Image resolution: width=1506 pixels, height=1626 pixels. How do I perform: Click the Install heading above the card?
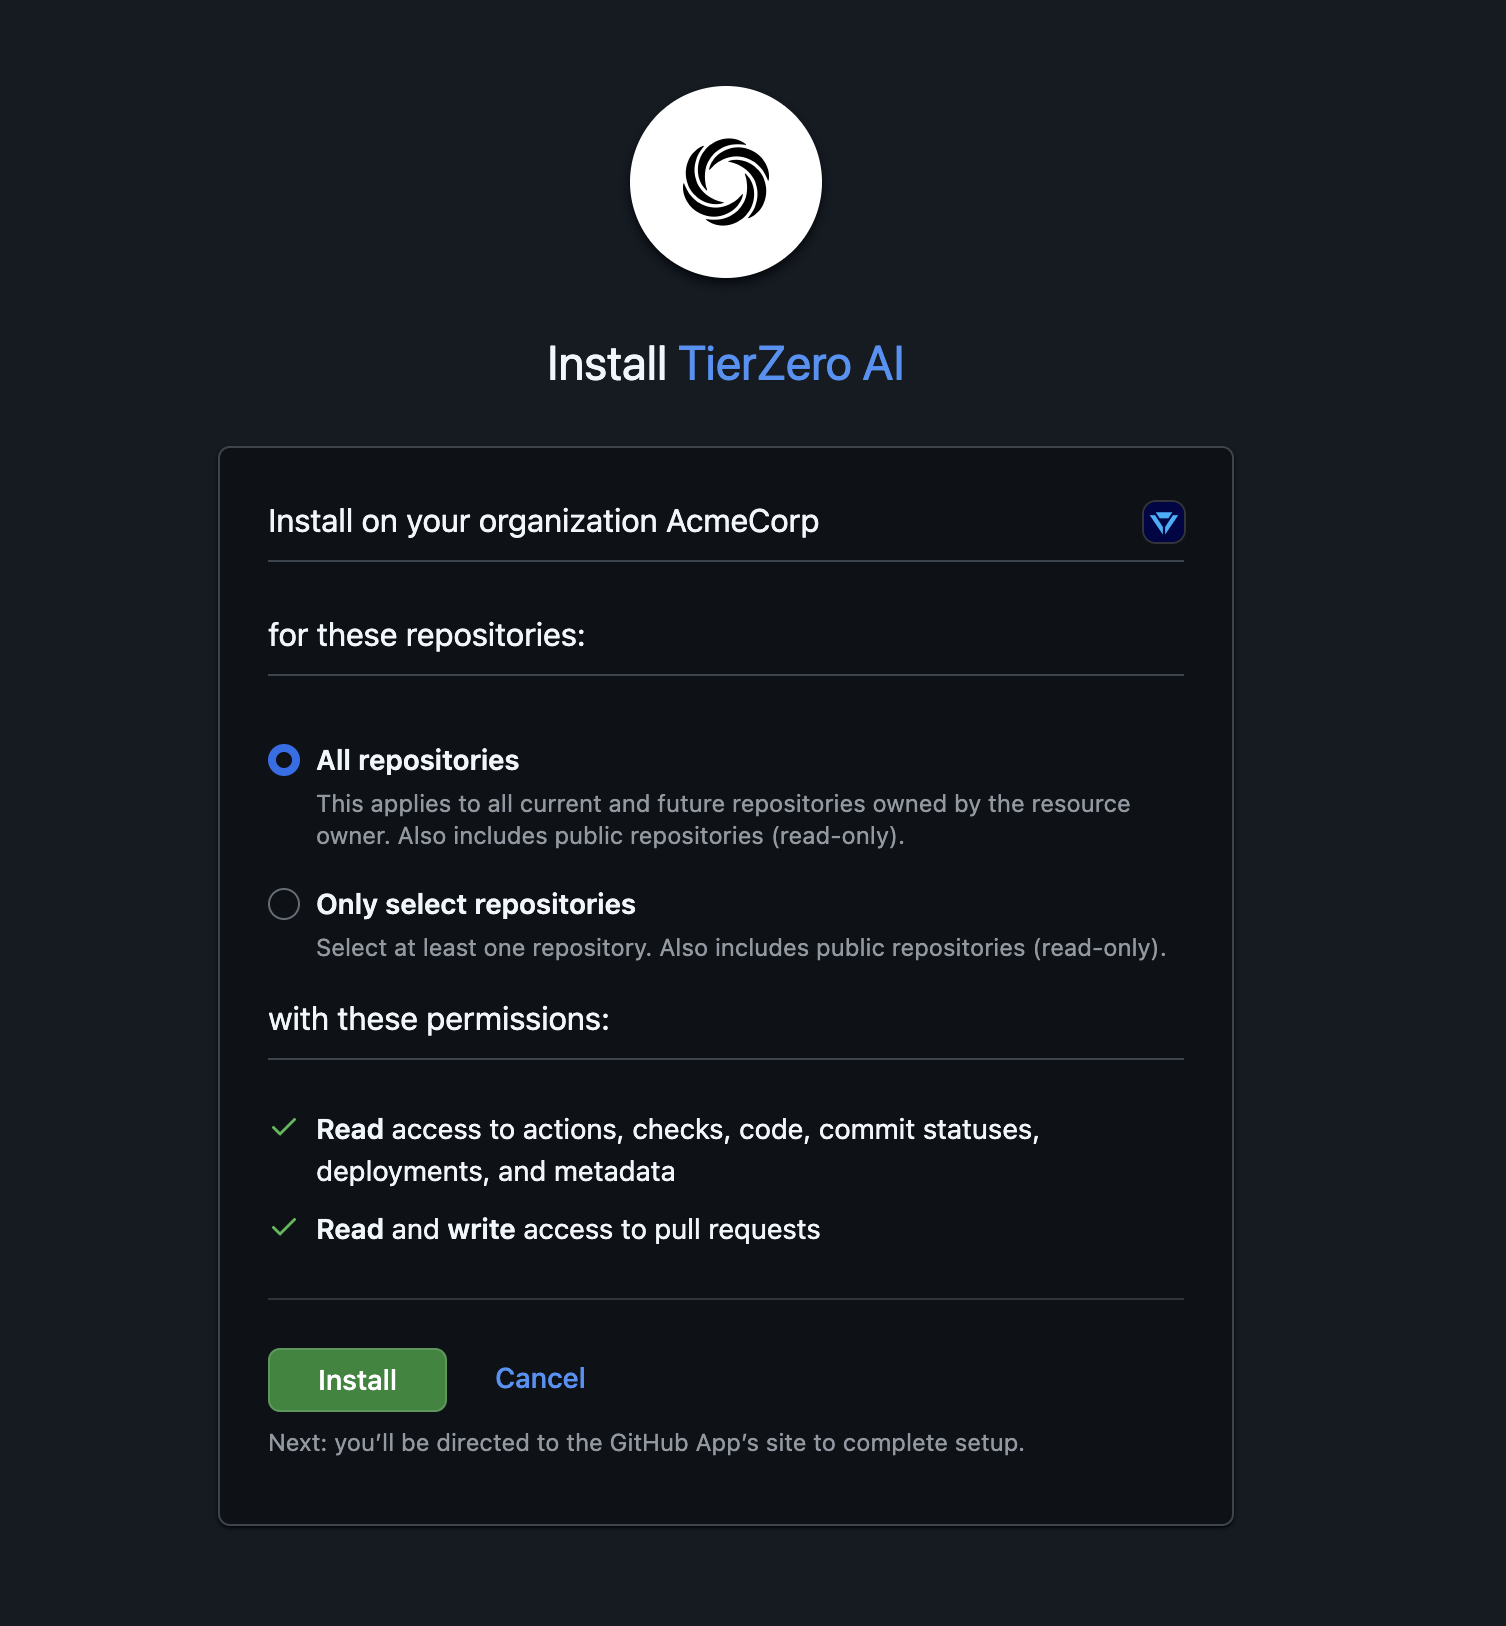tap(606, 364)
